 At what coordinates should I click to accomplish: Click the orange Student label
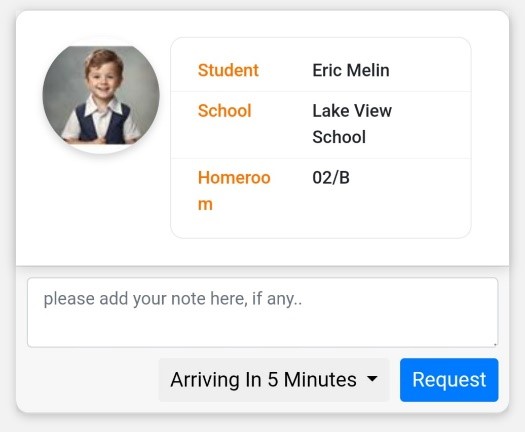[228, 70]
